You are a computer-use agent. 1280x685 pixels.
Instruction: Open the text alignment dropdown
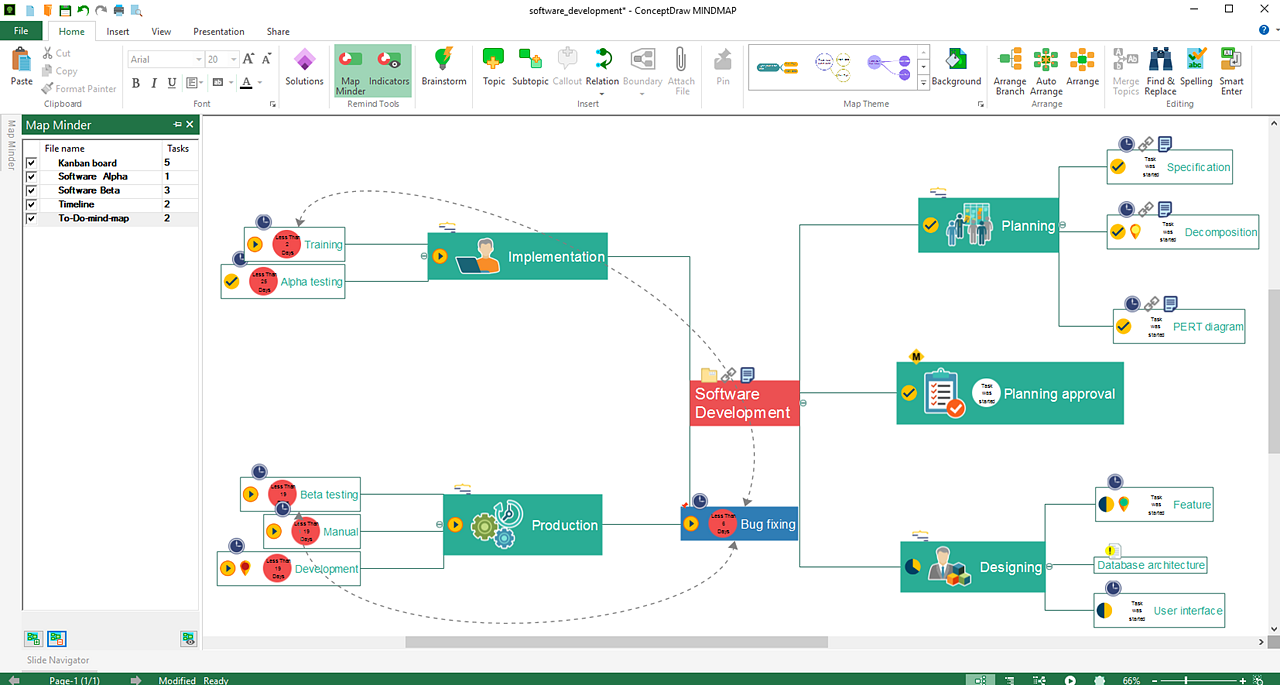click(x=194, y=83)
